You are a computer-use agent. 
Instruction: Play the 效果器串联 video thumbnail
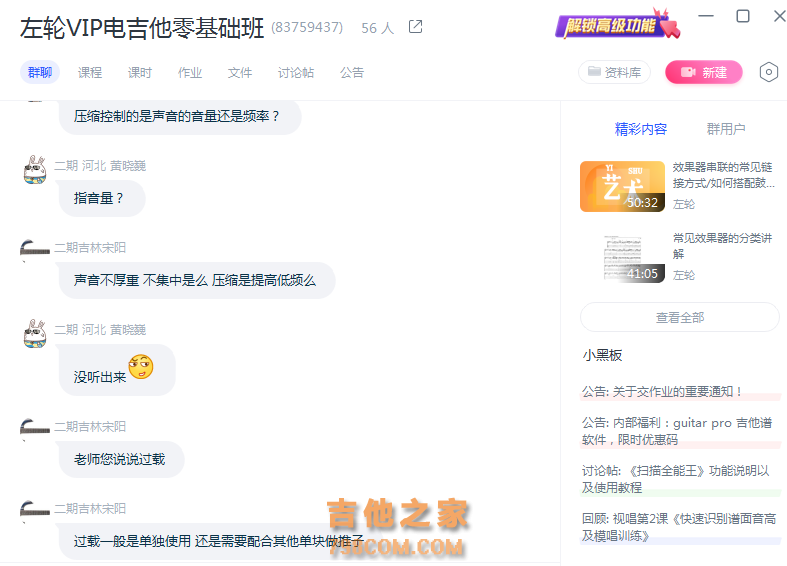pos(622,186)
